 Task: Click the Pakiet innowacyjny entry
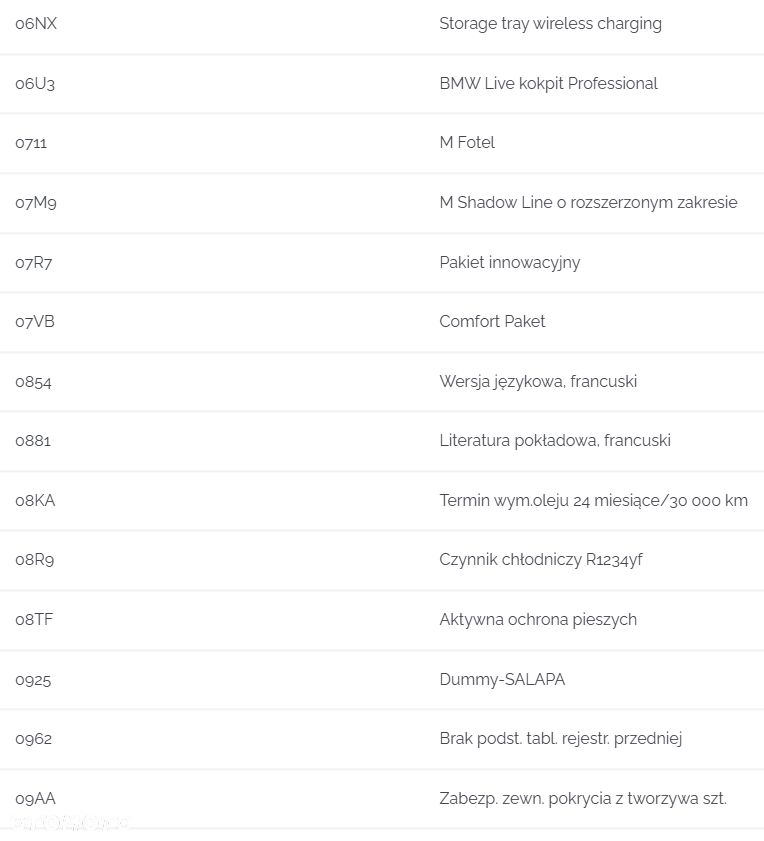(510, 263)
